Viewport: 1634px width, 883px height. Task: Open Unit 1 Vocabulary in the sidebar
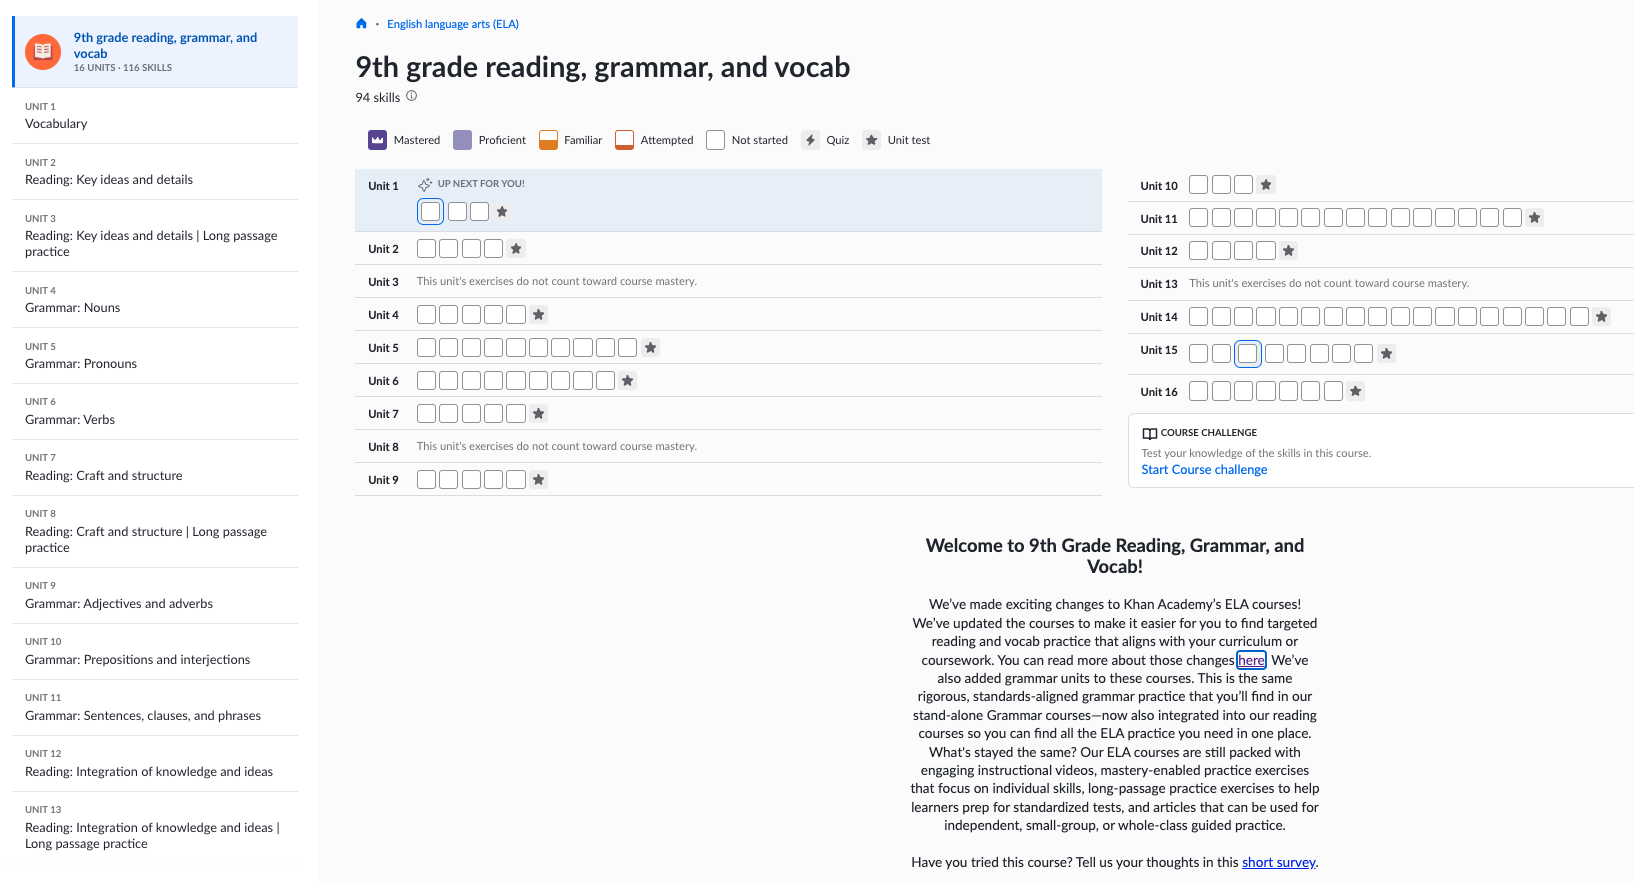coord(155,116)
